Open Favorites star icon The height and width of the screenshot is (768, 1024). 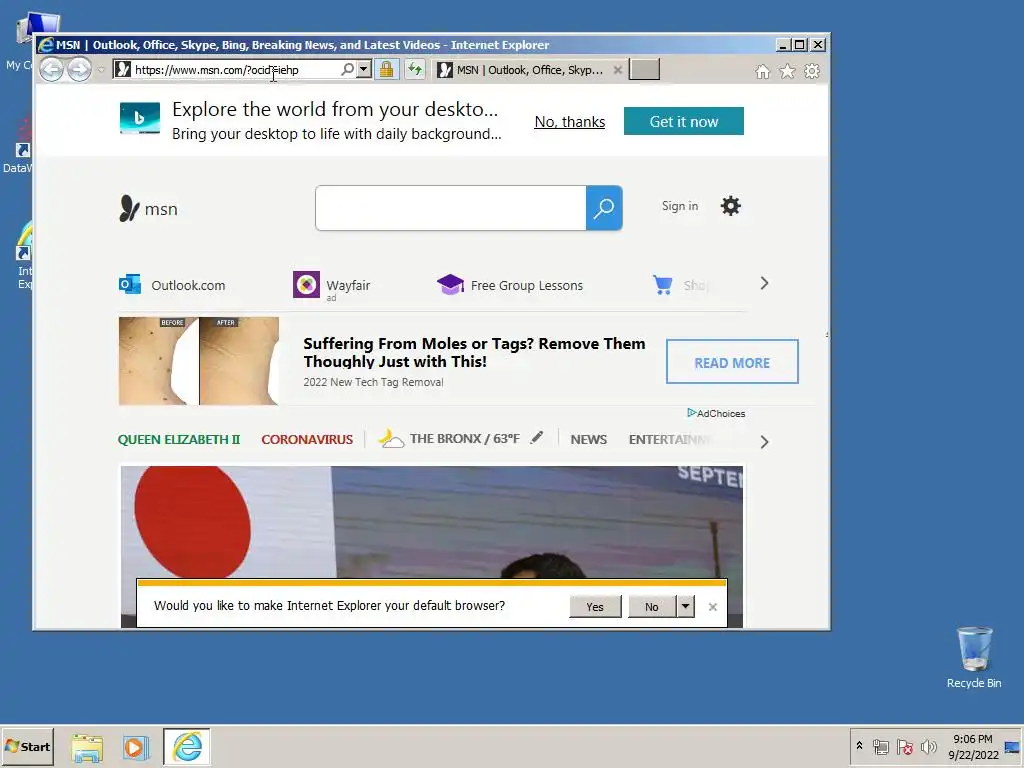coord(788,71)
